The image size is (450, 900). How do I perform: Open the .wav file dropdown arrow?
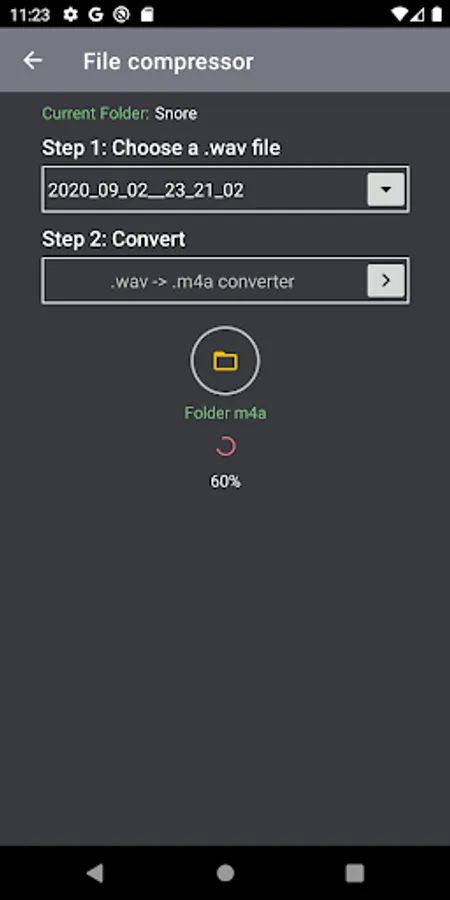(x=386, y=189)
